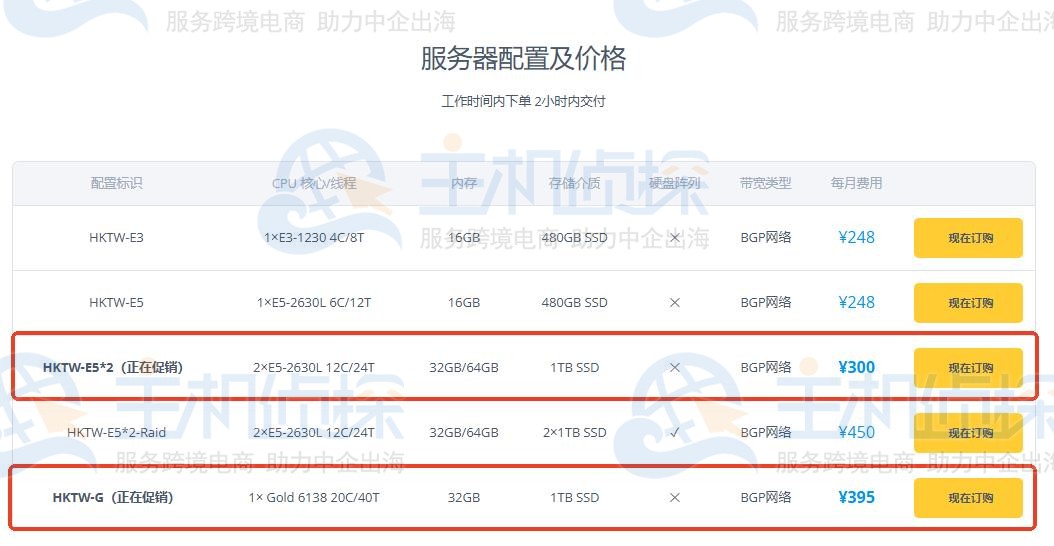Order the HKTW-E5 server plan
This screenshot has width=1054, height=546.
coord(967,303)
